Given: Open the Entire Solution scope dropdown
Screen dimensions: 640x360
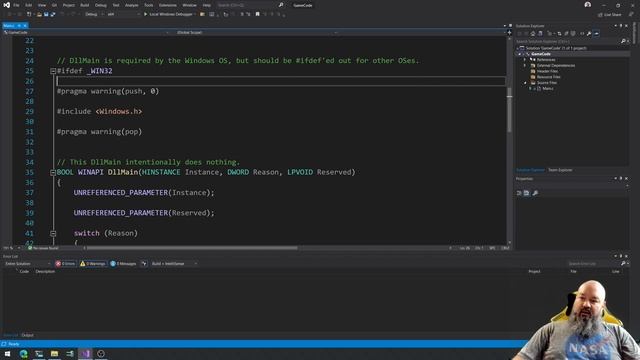Looking at the screenshot, I should tap(27, 264).
